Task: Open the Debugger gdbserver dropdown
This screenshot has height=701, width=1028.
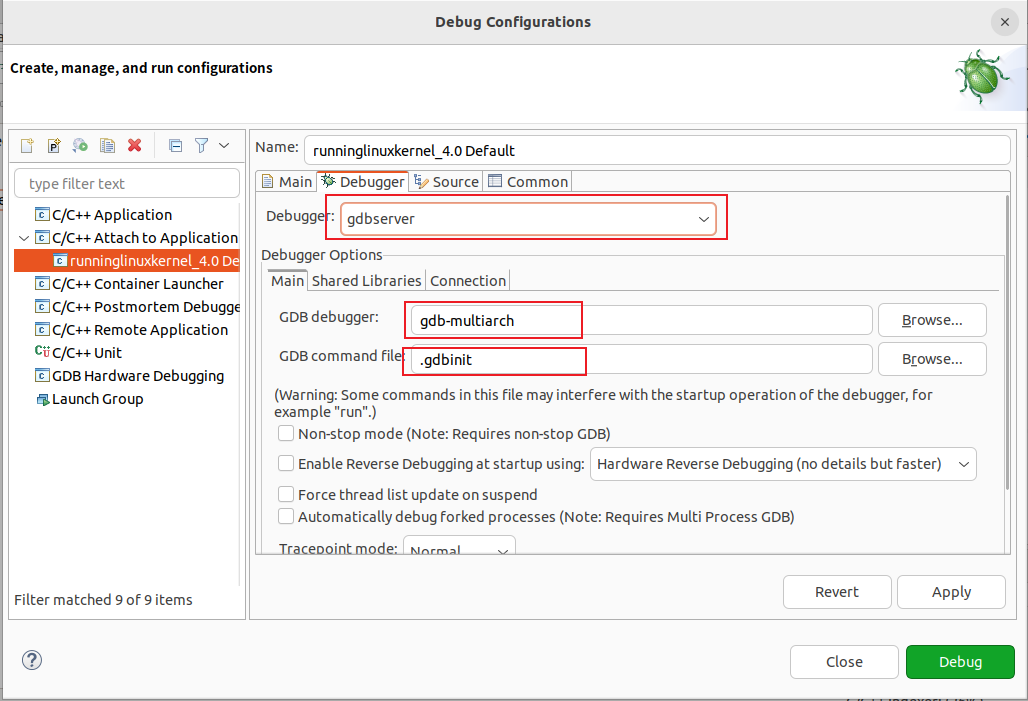Action: 528,219
